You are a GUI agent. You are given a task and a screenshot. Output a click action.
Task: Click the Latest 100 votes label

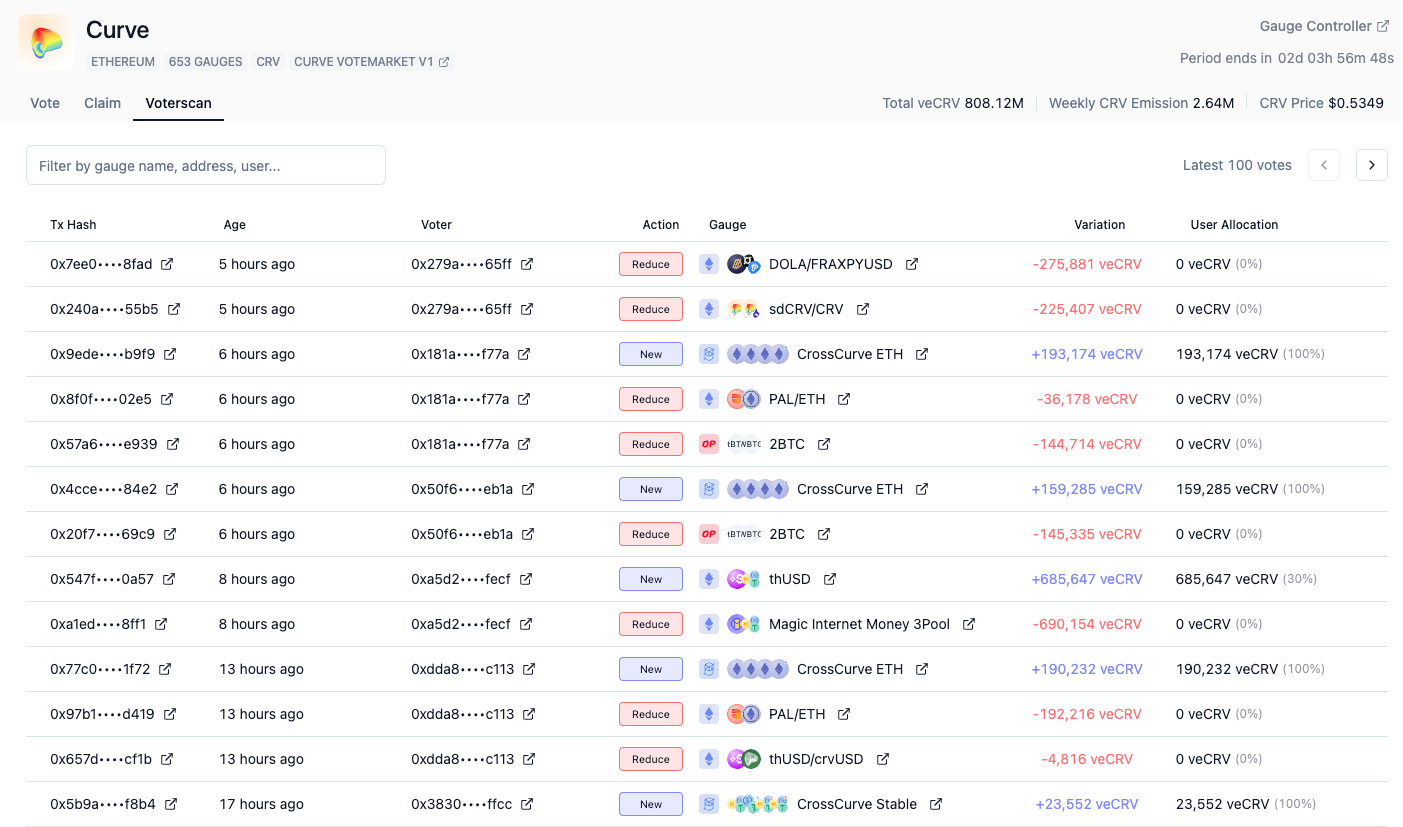[1237, 165]
